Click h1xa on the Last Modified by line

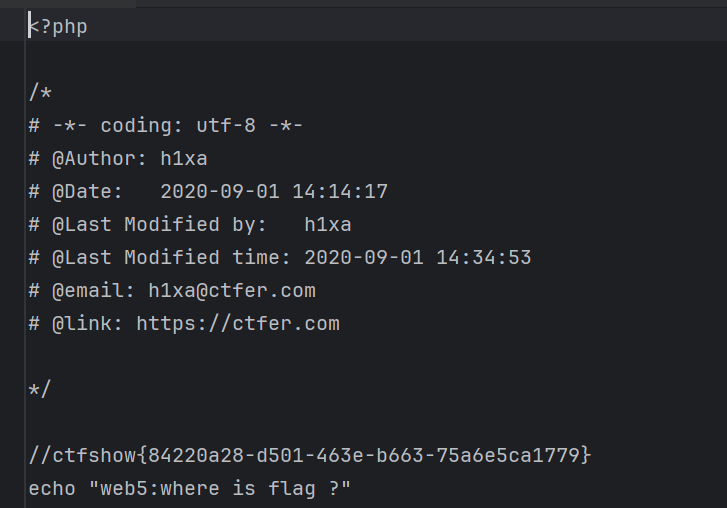click(328, 225)
